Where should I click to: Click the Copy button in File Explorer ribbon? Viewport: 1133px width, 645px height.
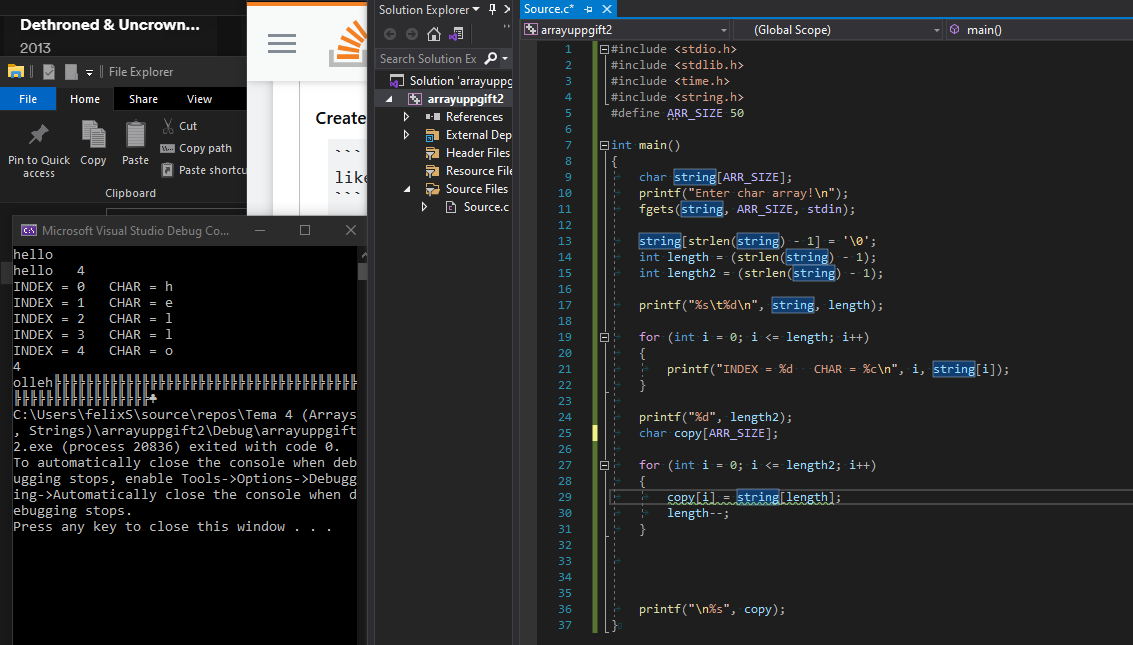pyautogui.click(x=93, y=143)
